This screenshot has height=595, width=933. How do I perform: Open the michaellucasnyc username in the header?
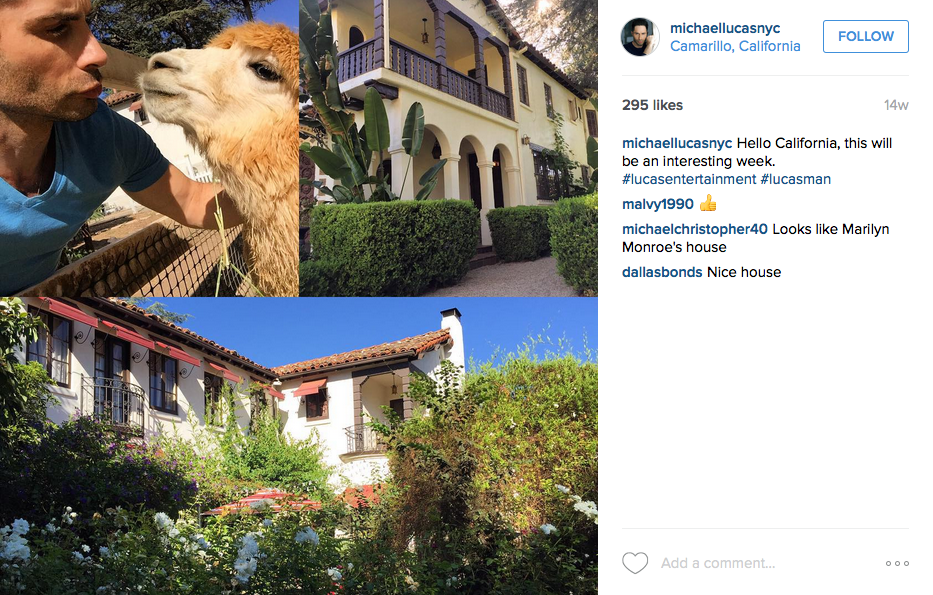point(725,28)
